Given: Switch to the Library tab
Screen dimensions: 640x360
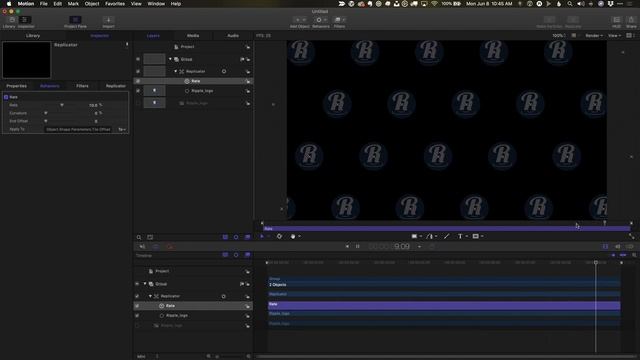Looking at the screenshot, I should click(x=33, y=36).
